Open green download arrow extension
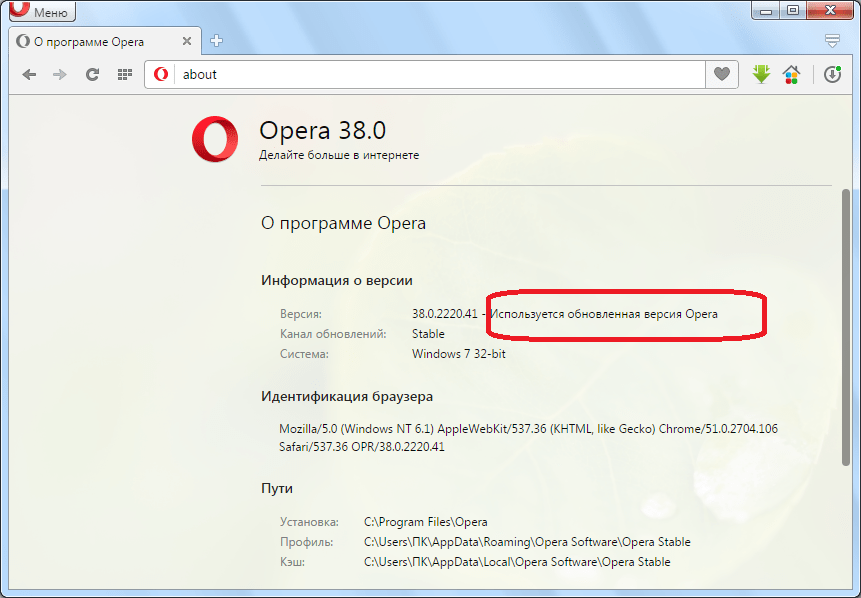Image resolution: width=861 pixels, height=598 pixels. pos(762,74)
